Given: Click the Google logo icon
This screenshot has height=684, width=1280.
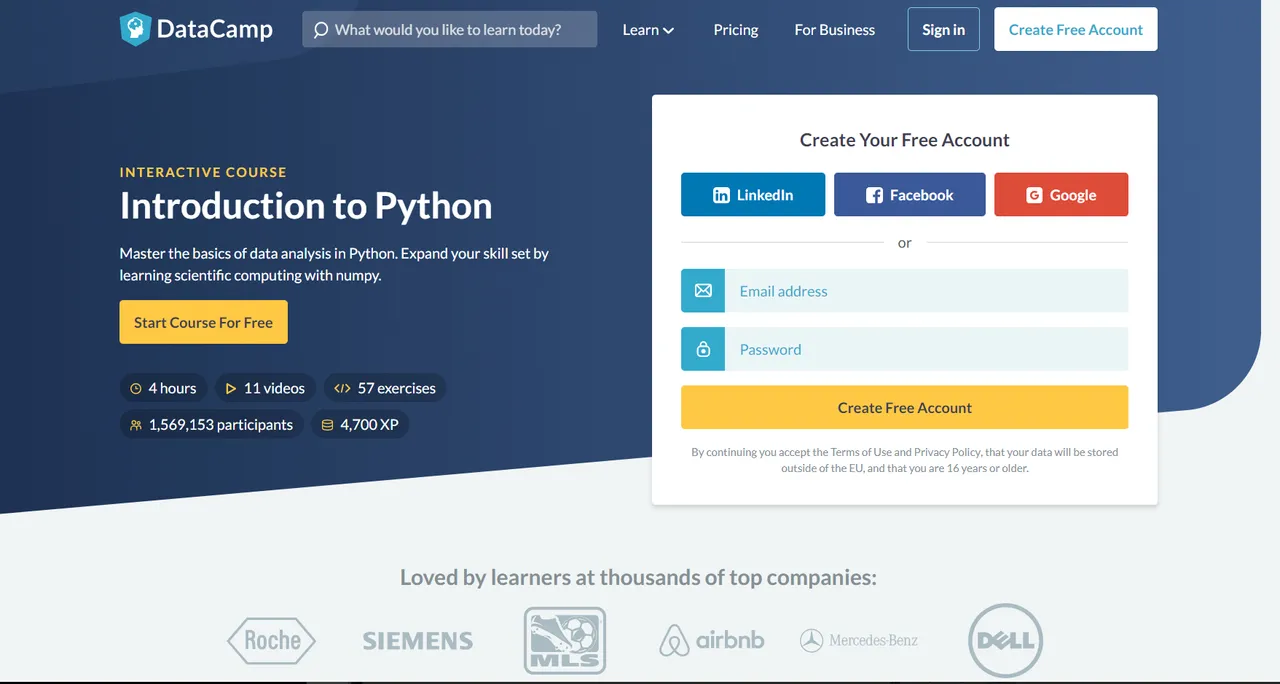Looking at the screenshot, I should click(x=1034, y=196).
